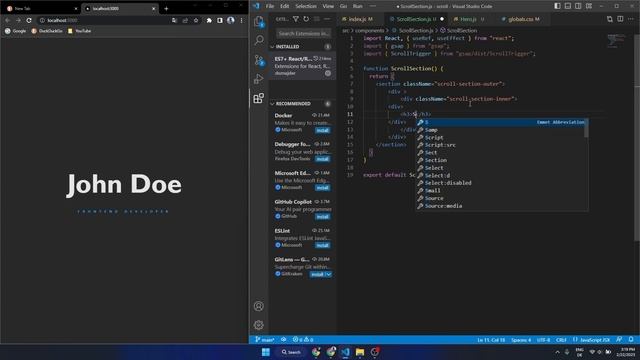The height and width of the screenshot is (360, 640).
Task: Toggle the panel layout icon
Action: [568, 6]
